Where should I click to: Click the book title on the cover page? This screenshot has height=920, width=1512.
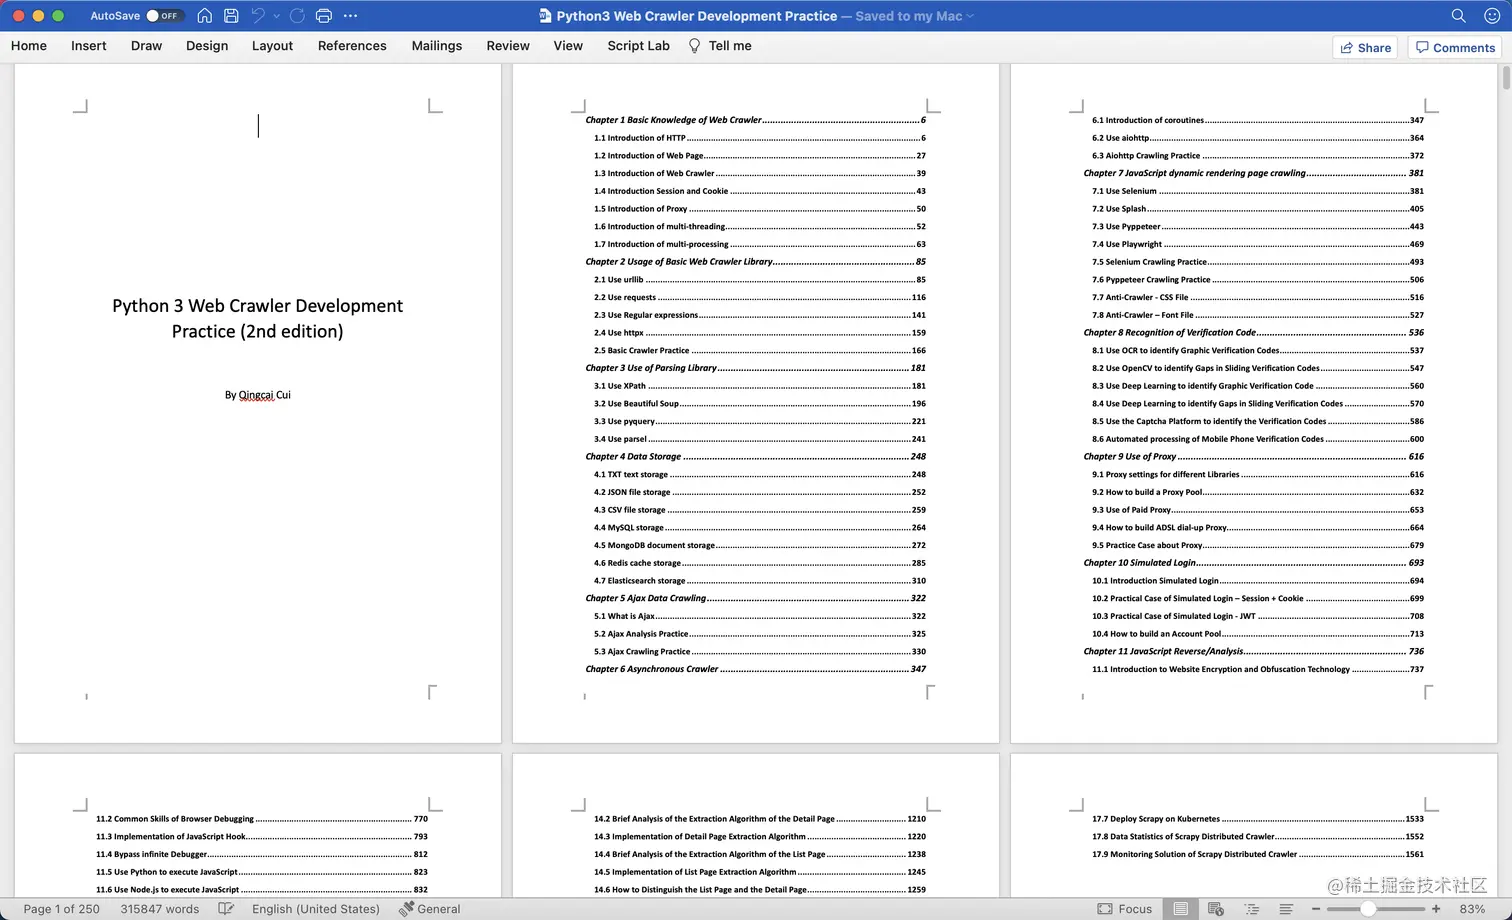pos(257,318)
